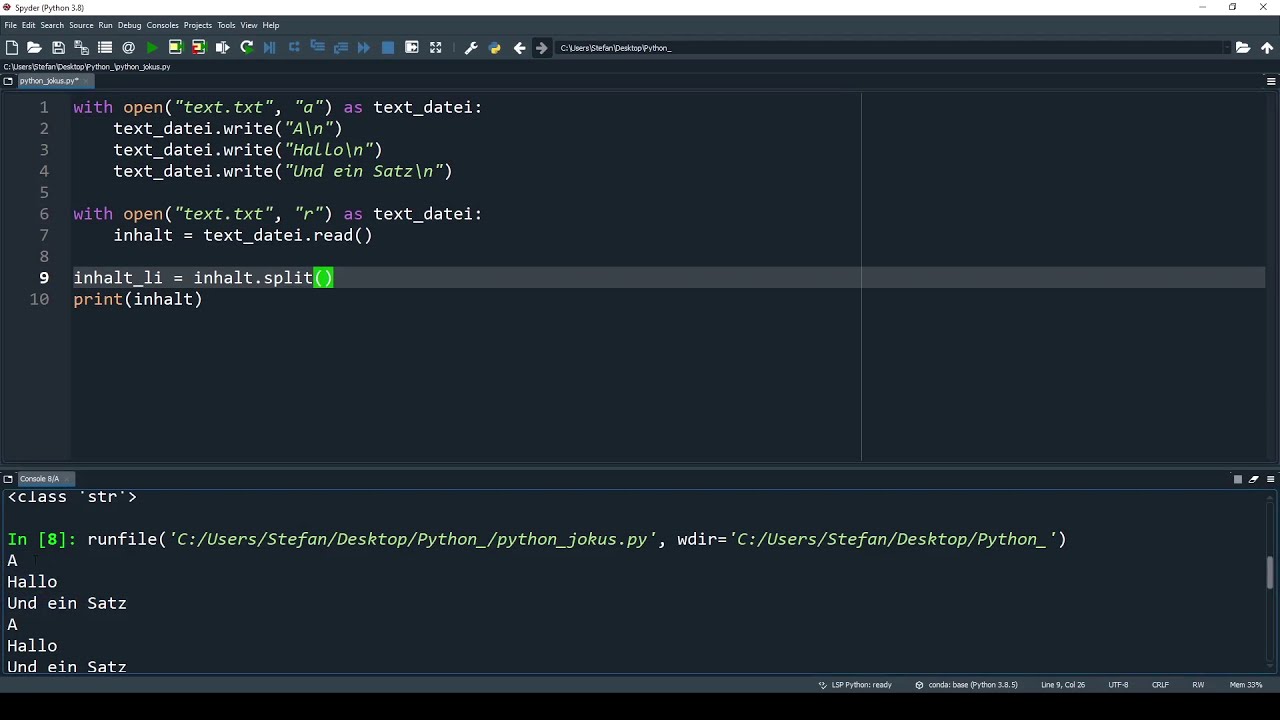Click the CRLF line ending status
Screen dimensions: 1280x720
click(1160, 685)
